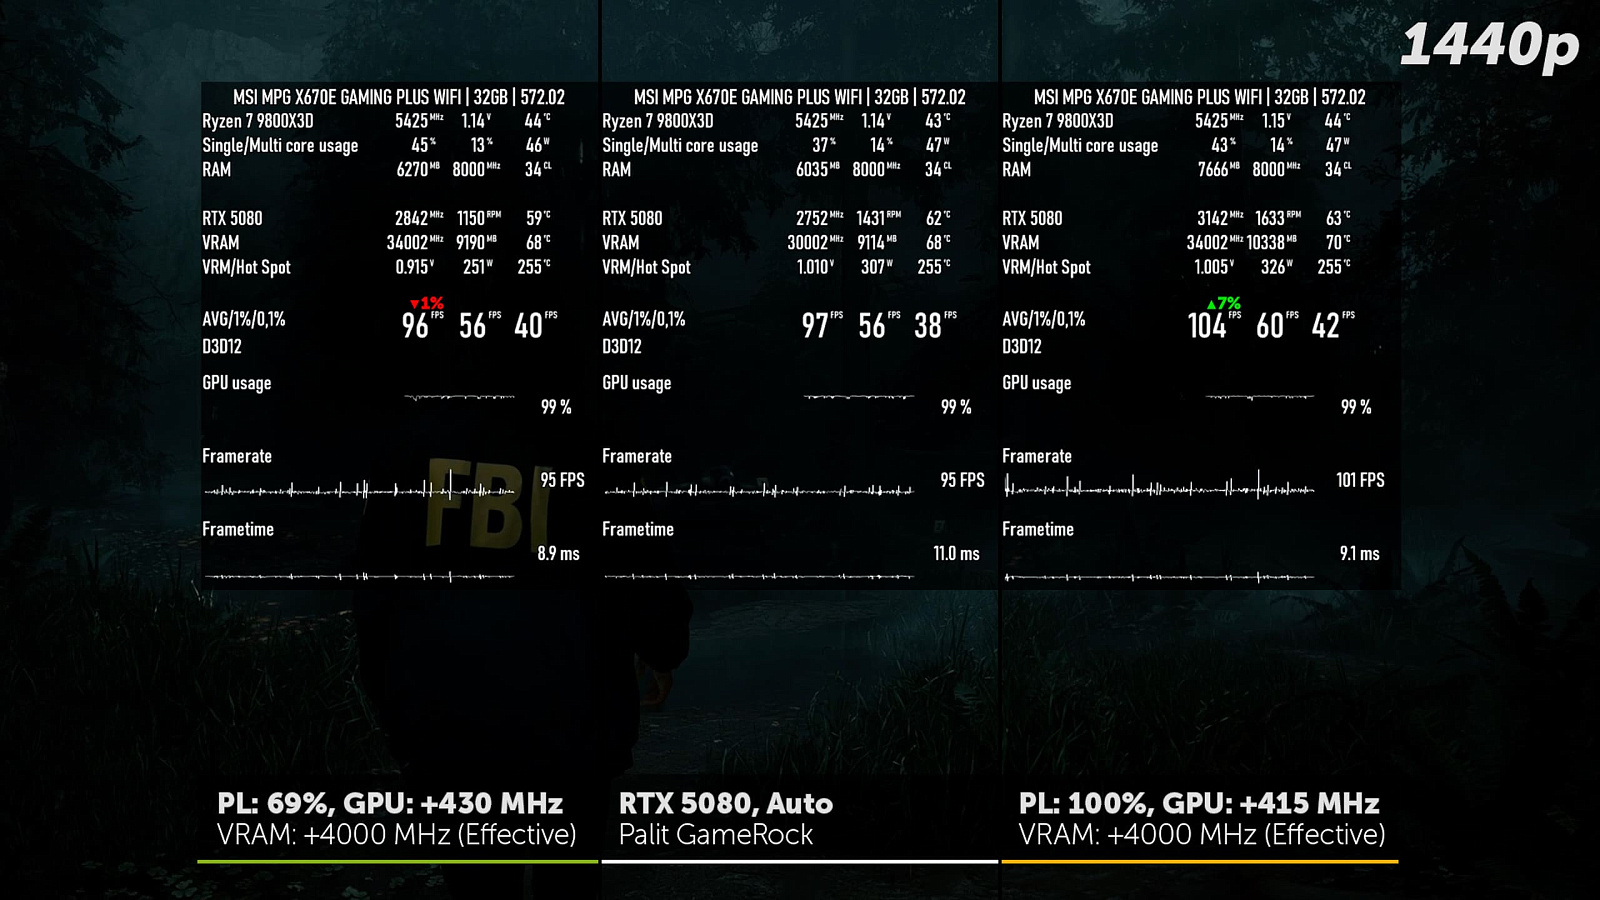Click the 60 FPS 1% low value
Image resolution: width=1600 pixels, height=900 pixels.
(x=1277, y=325)
